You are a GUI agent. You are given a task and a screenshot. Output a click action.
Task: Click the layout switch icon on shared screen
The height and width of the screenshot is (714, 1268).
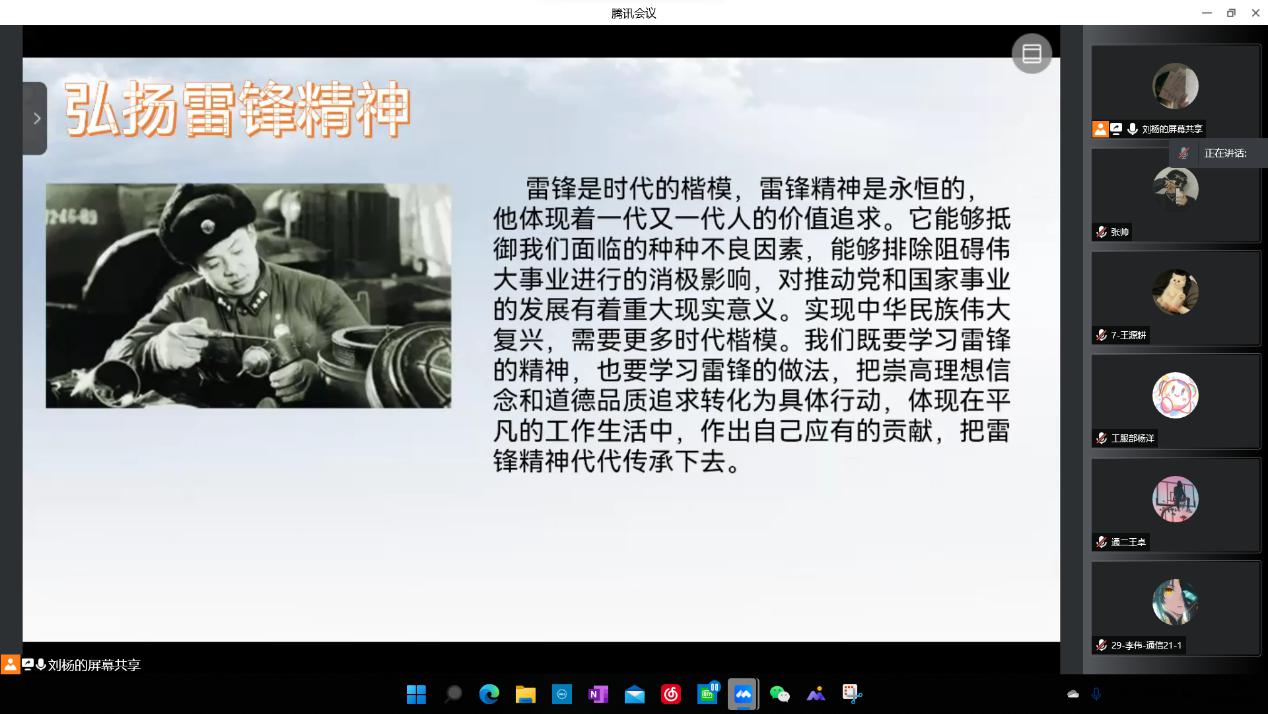[1032, 54]
